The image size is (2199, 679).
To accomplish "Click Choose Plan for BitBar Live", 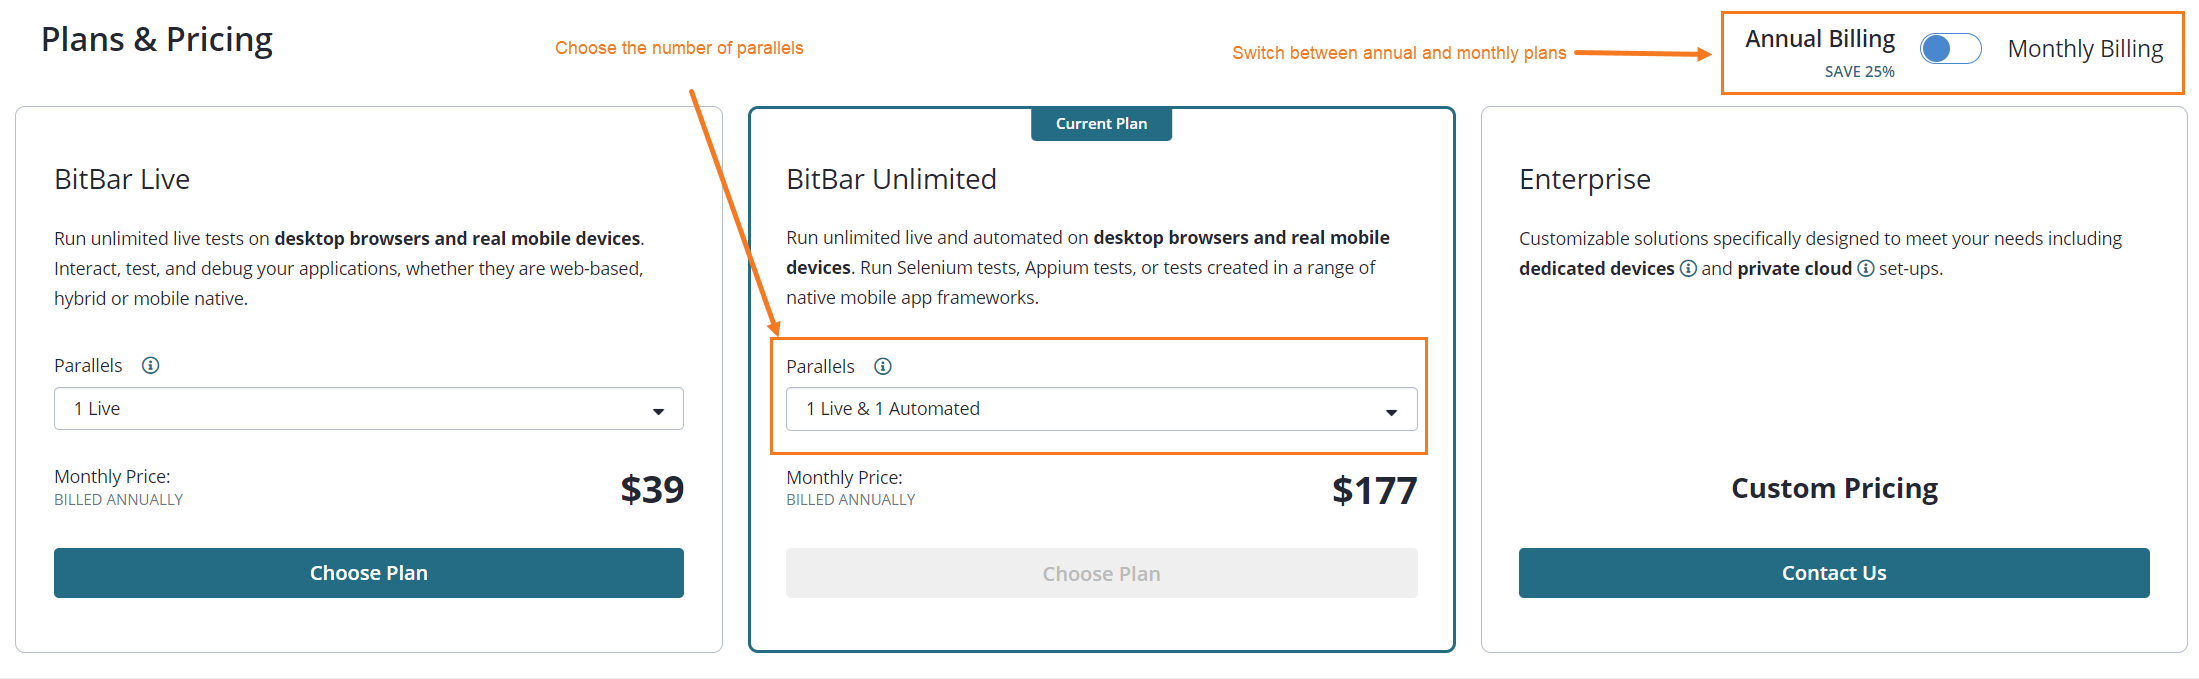I will coord(368,572).
